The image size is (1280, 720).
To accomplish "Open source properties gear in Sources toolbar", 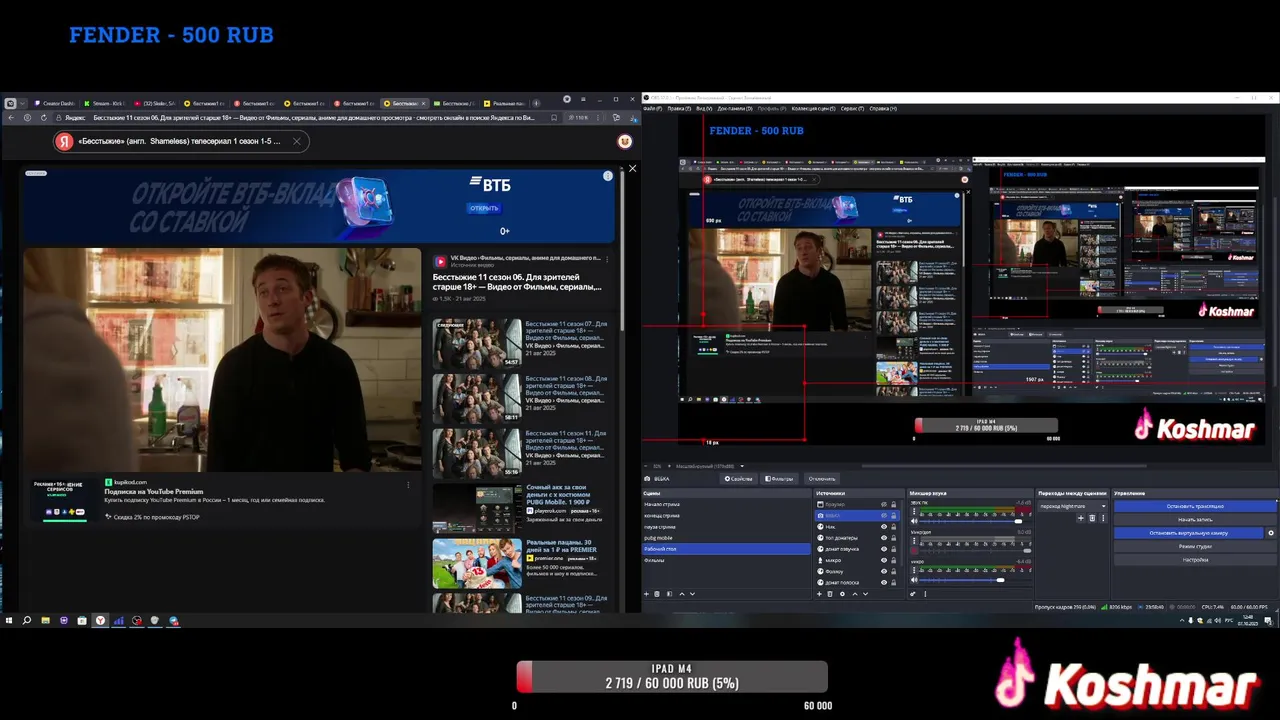I will pos(842,594).
